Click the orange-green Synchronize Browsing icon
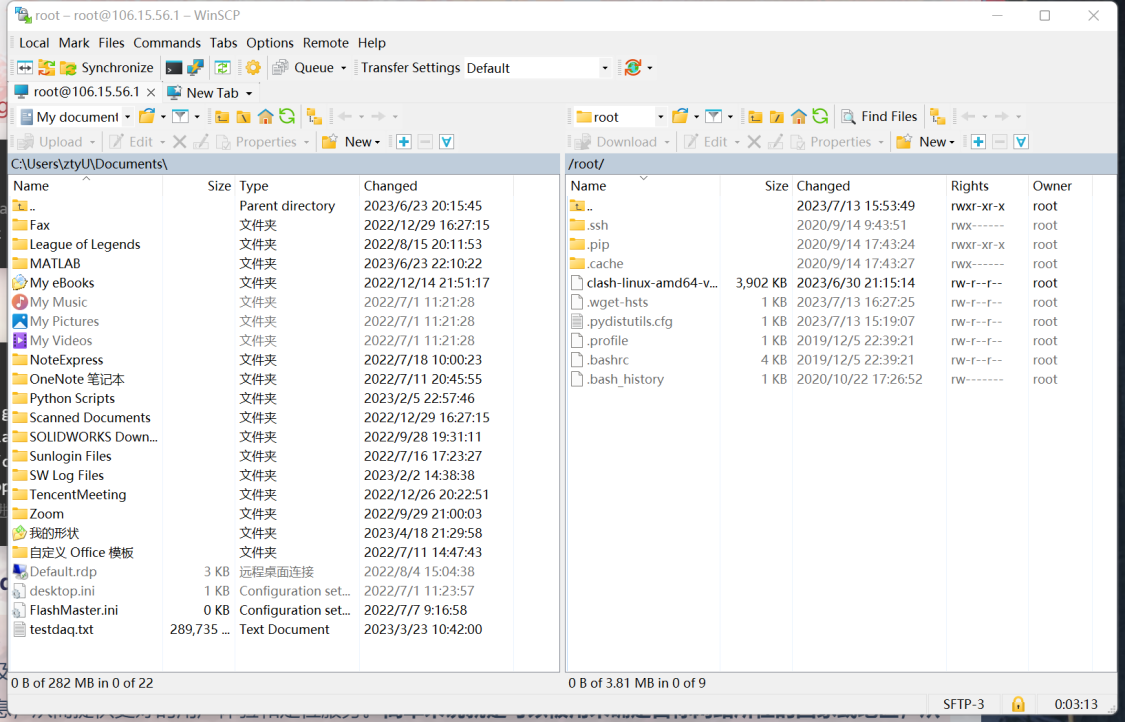The height and width of the screenshot is (722, 1125). (x=47, y=67)
